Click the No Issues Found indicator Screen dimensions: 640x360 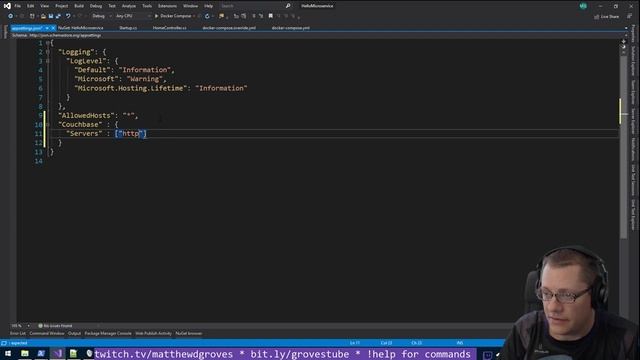click(x=55, y=326)
